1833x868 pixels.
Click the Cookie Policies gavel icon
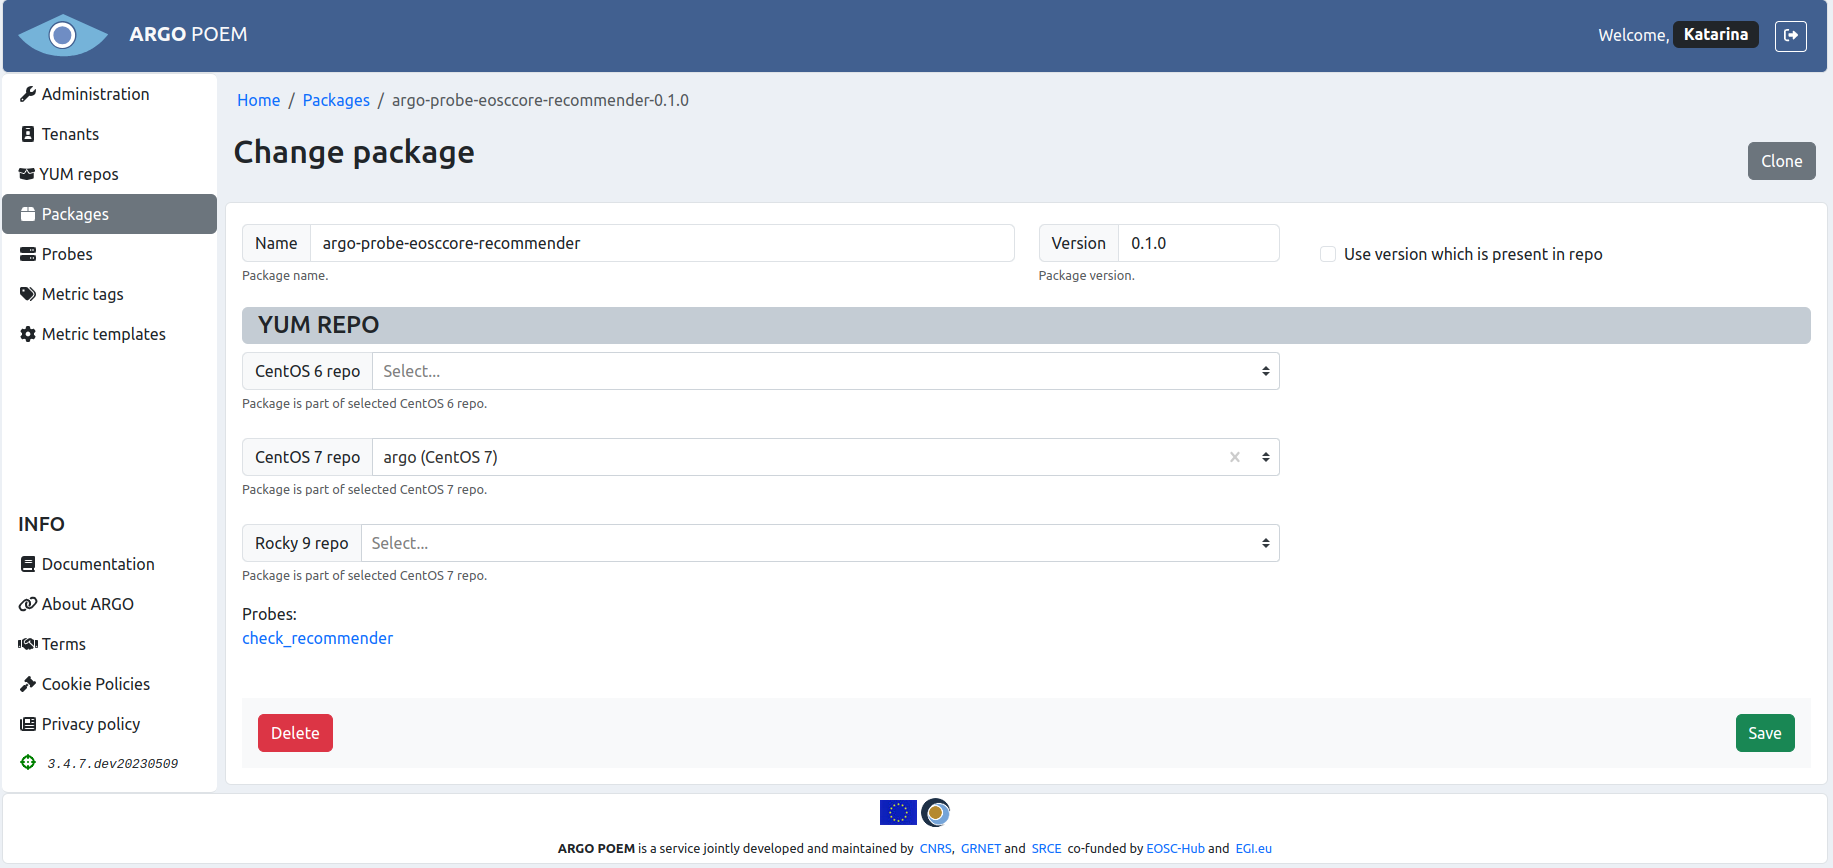[28, 684]
